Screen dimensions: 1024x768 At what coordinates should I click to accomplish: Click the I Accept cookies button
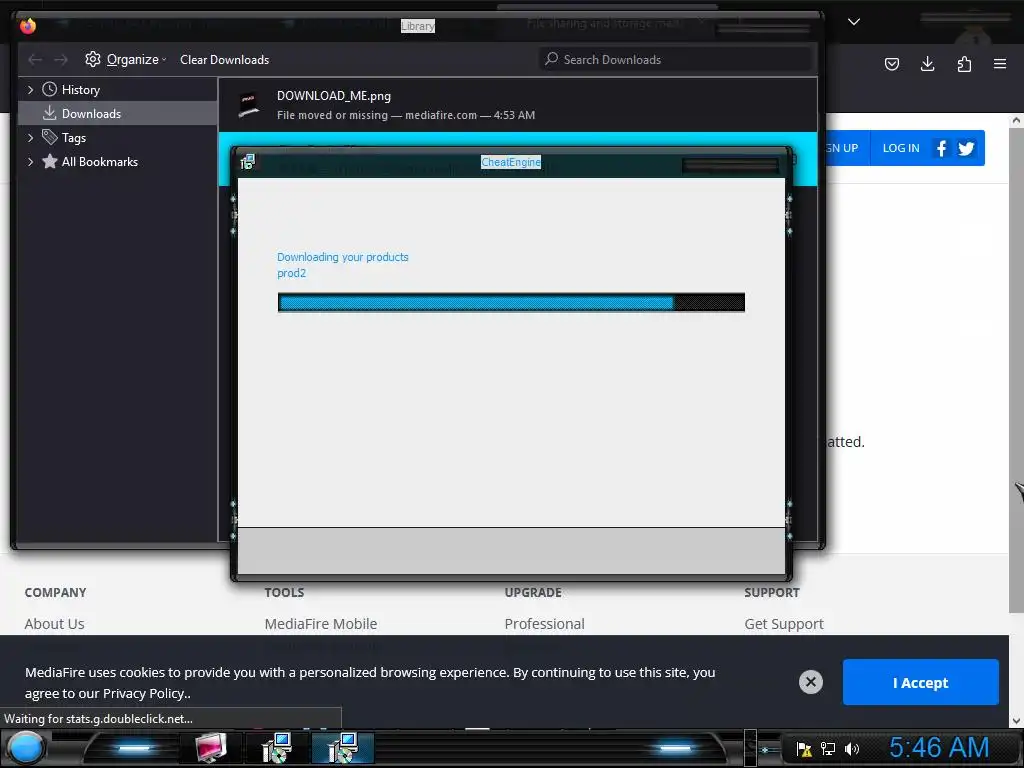coord(920,682)
